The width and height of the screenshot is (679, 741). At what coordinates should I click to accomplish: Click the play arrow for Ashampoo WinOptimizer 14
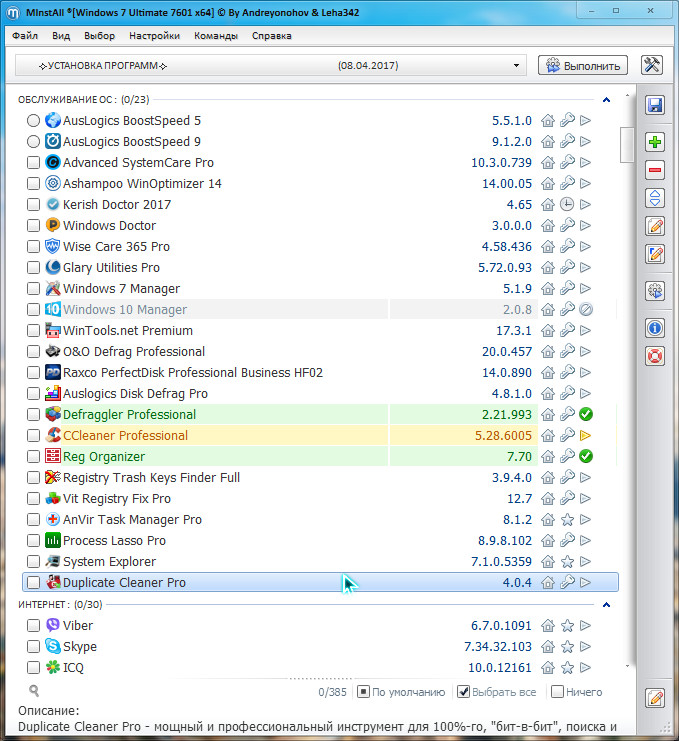(585, 183)
